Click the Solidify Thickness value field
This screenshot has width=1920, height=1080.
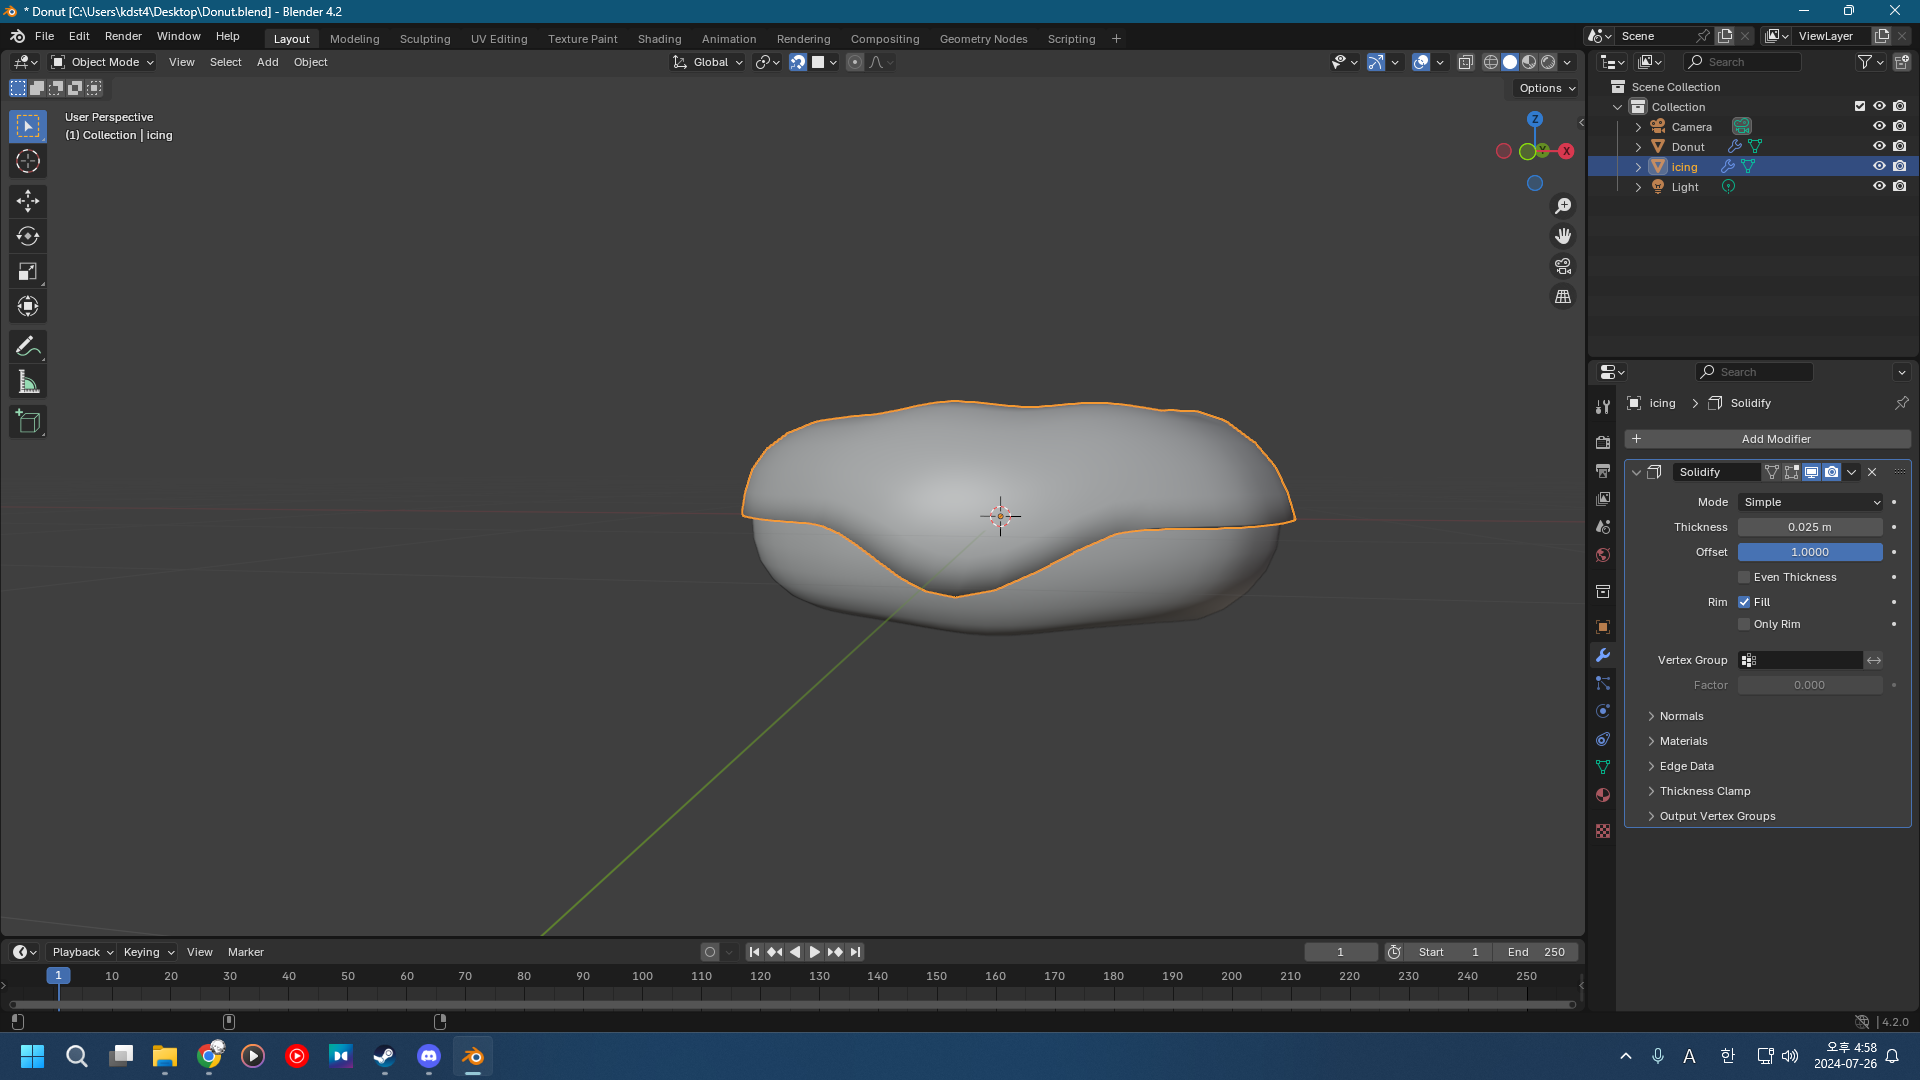(x=1810, y=527)
